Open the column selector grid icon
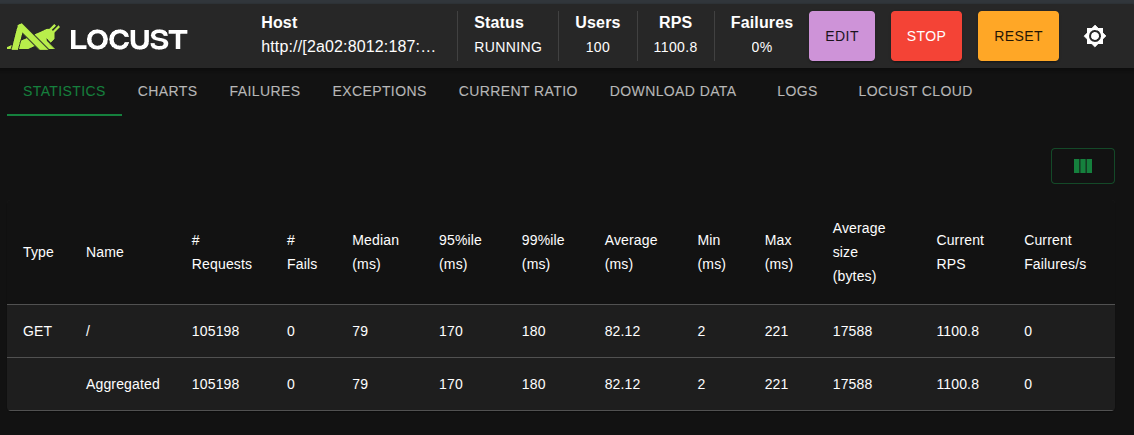Screen dimensions: 1134x435 pyautogui.click(x=1083, y=166)
